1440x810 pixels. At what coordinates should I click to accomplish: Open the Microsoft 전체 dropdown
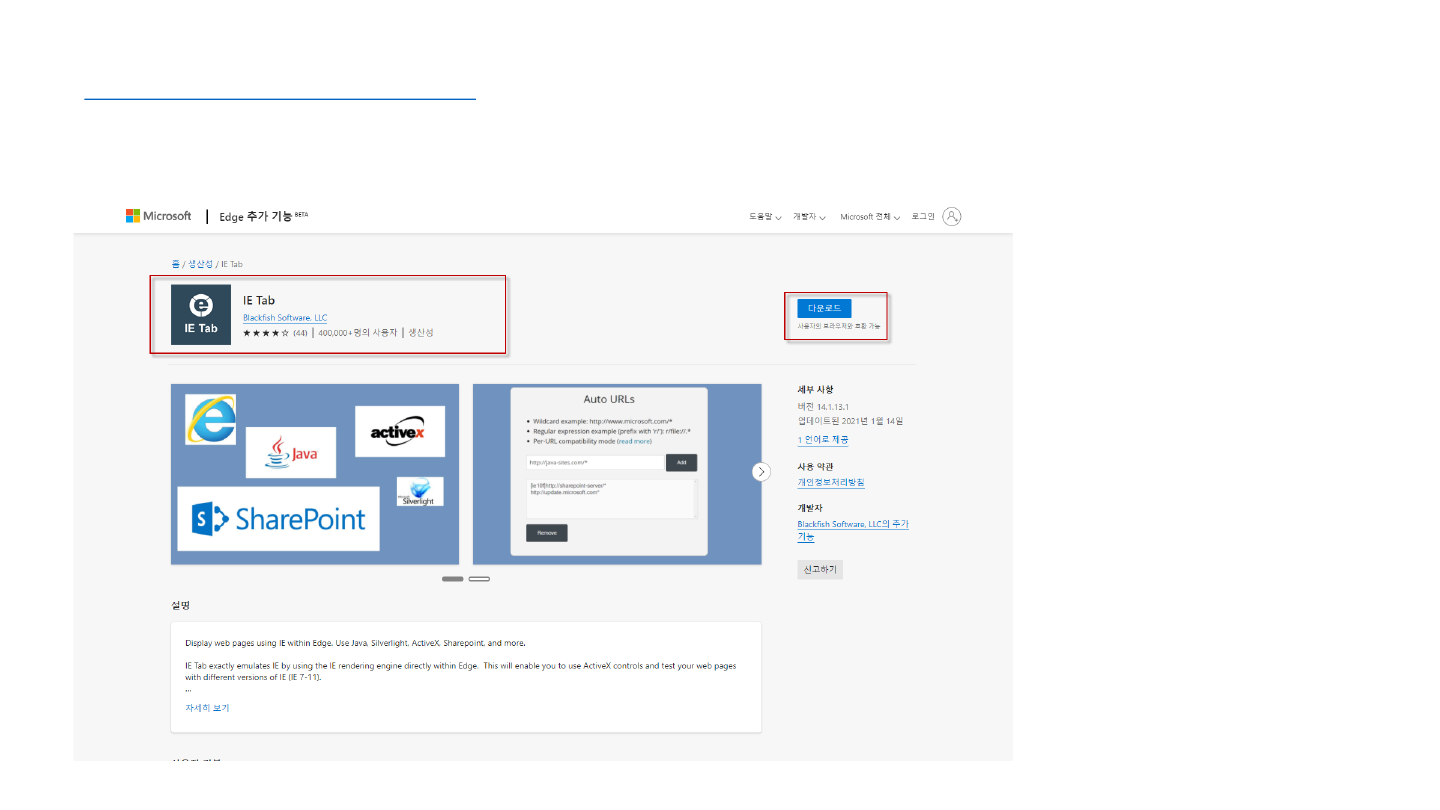870,217
